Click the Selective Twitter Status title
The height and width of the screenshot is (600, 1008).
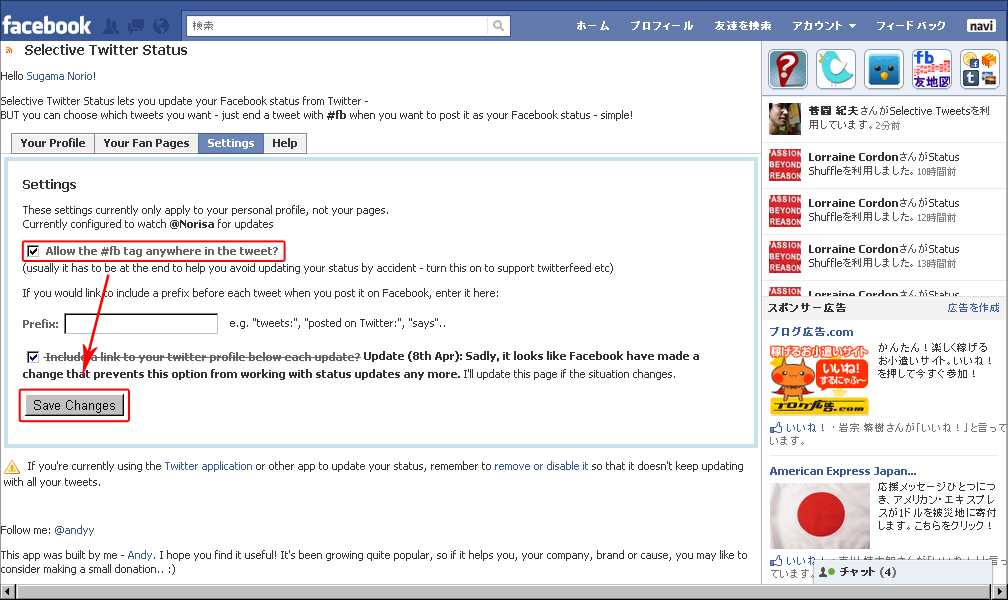[106, 50]
